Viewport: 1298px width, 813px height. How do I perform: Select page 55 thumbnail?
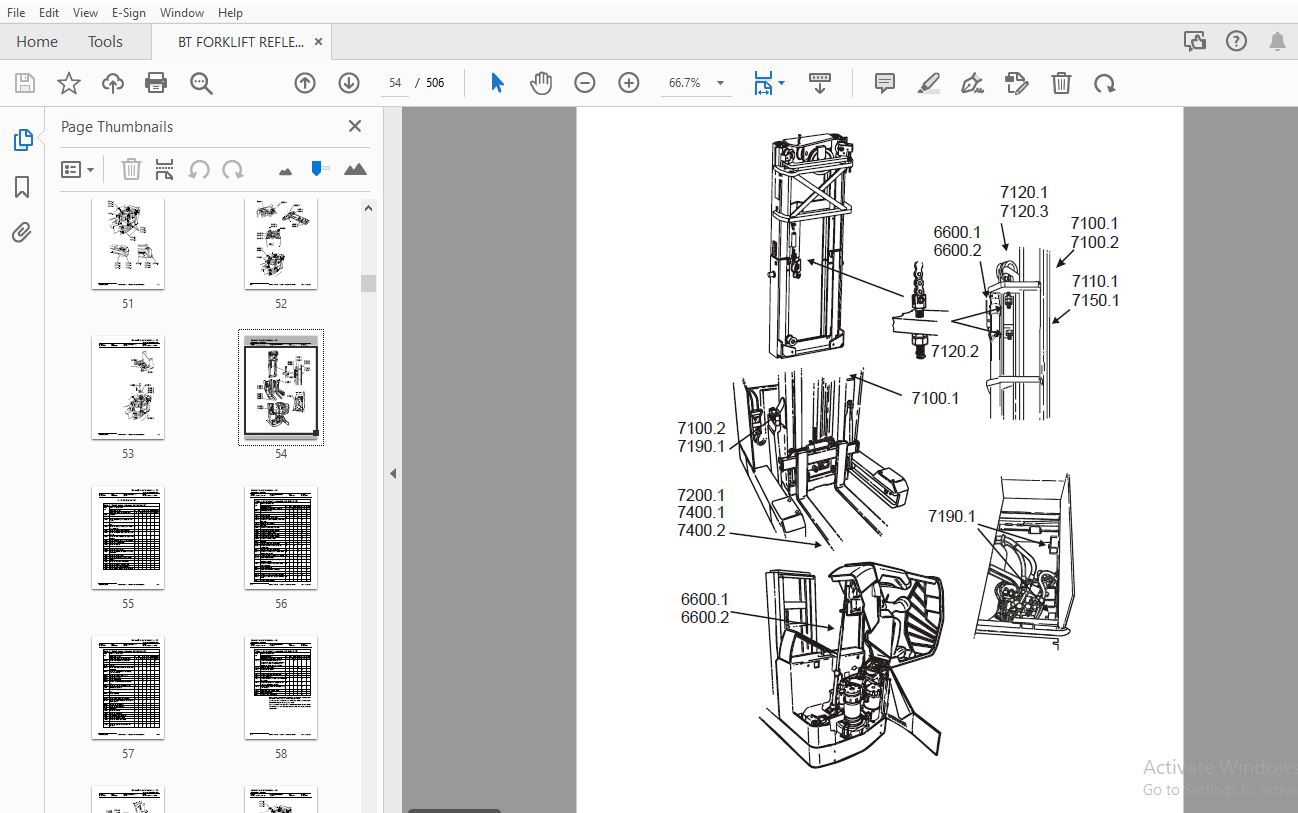pos(128,537)
